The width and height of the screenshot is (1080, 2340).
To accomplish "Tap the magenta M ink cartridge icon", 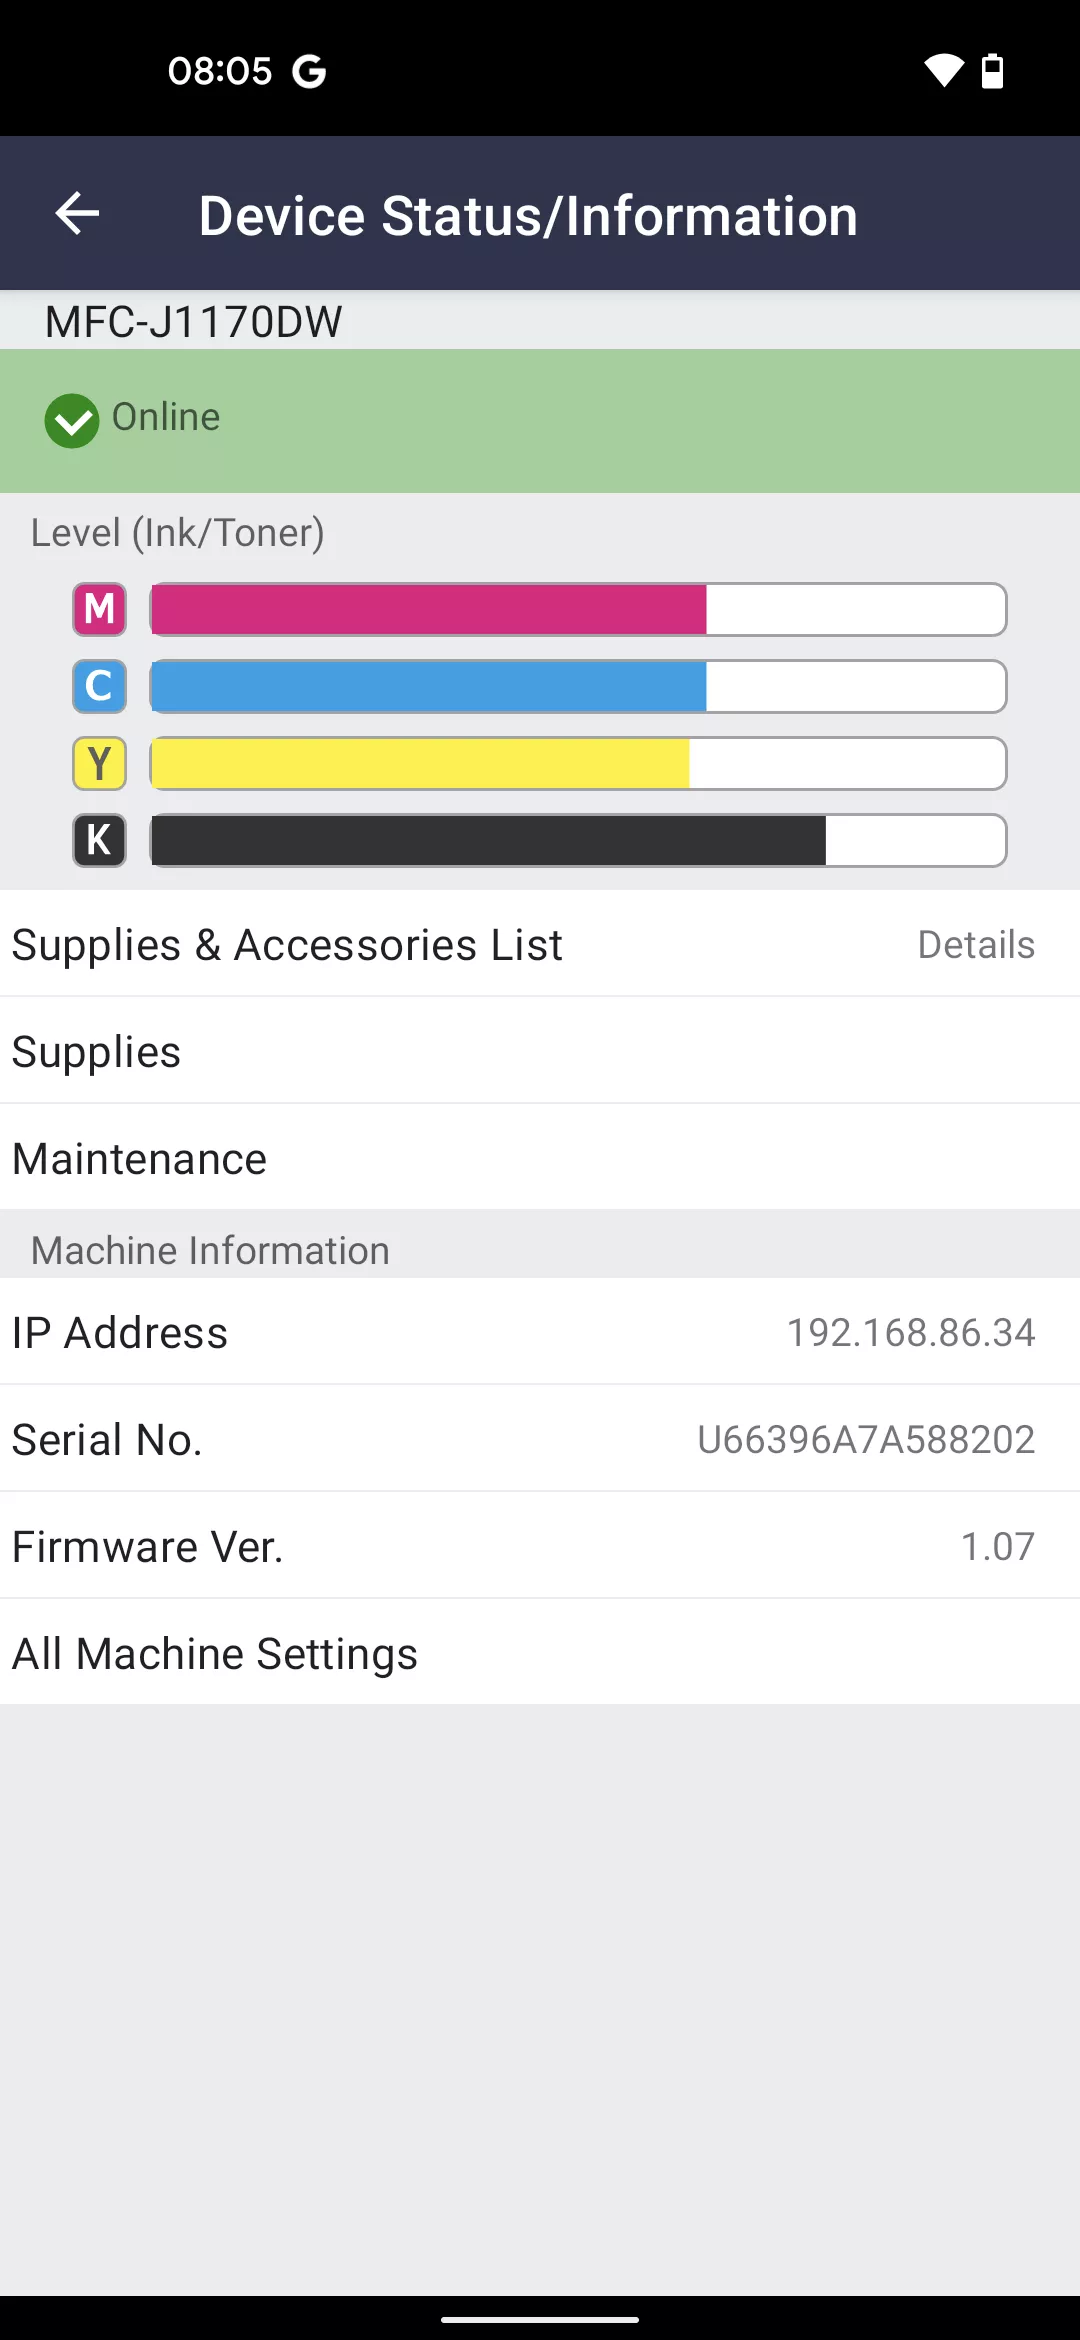I will [x=98, y=609].
